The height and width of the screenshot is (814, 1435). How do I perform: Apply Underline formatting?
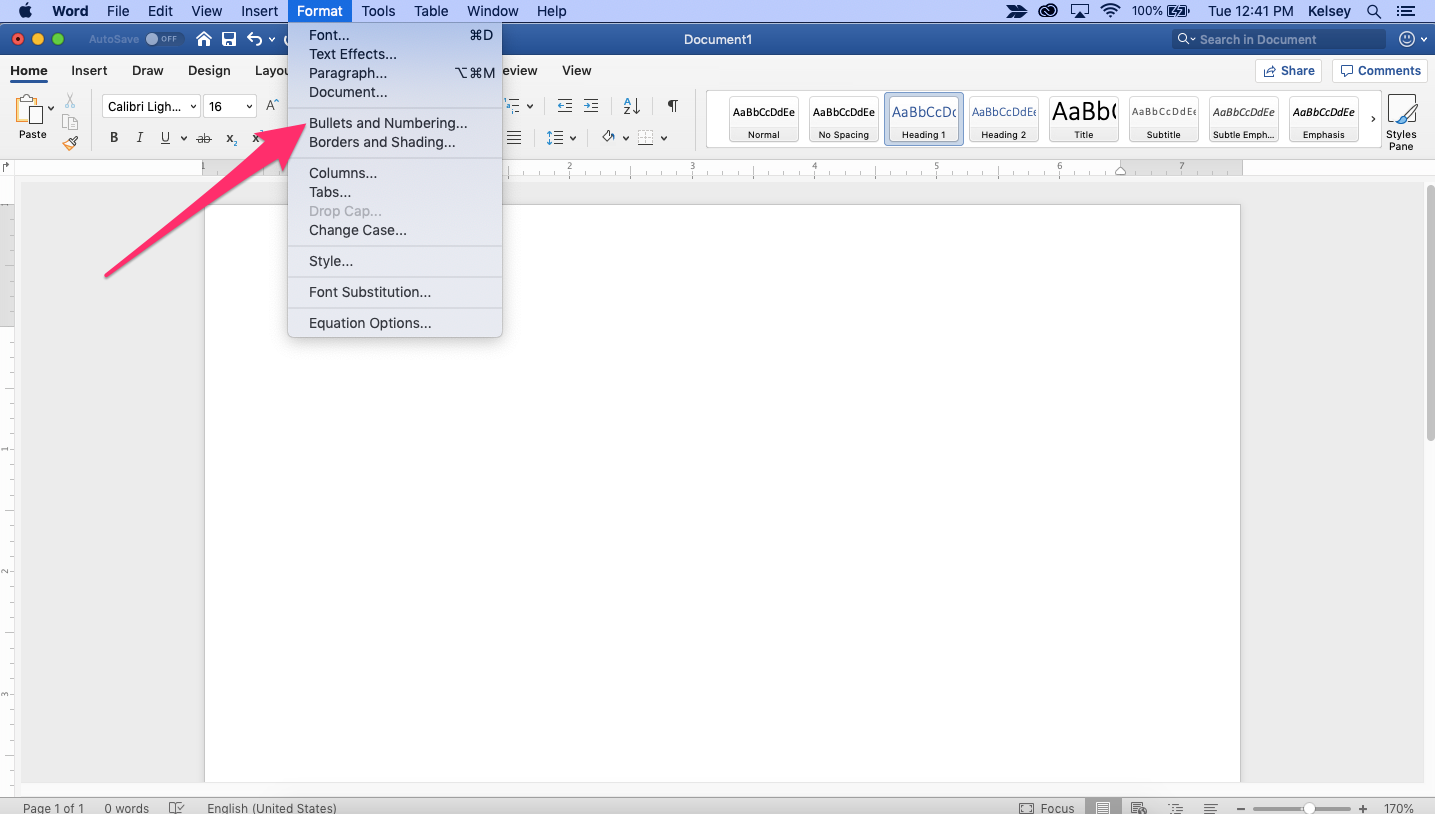(x=165, y=138)
